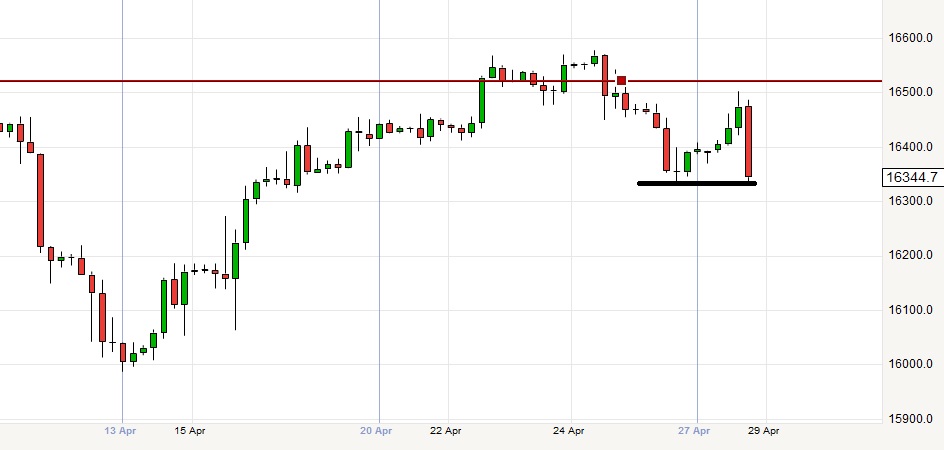Click the 16200.0 price axis label
This screenshot has height=450, width=944.
912,255
